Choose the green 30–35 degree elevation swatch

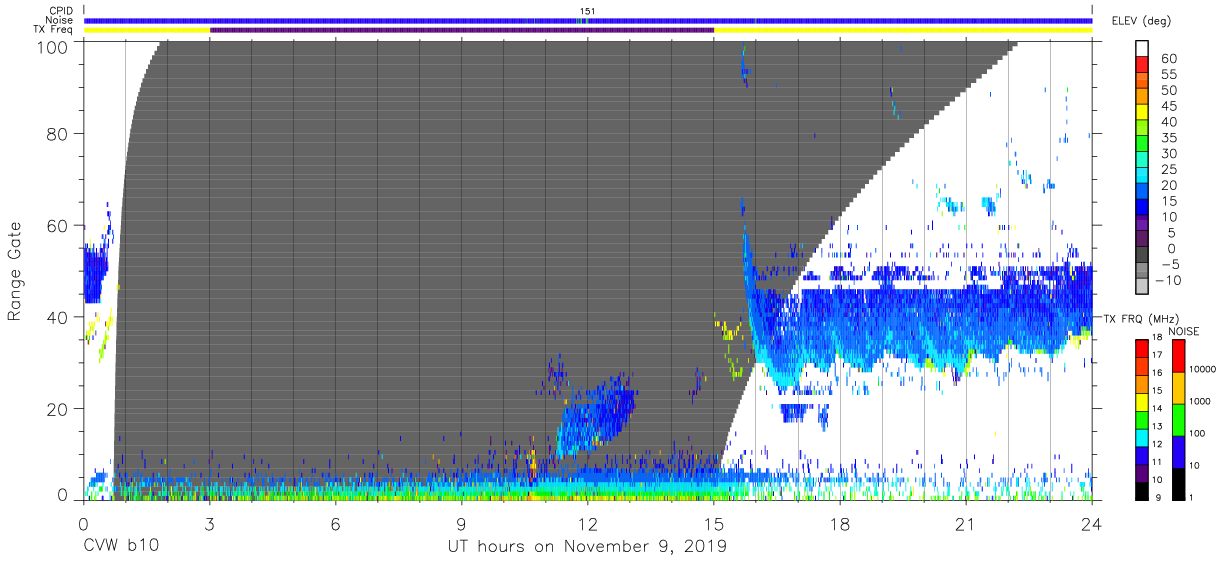click(x=1143, y=145)
